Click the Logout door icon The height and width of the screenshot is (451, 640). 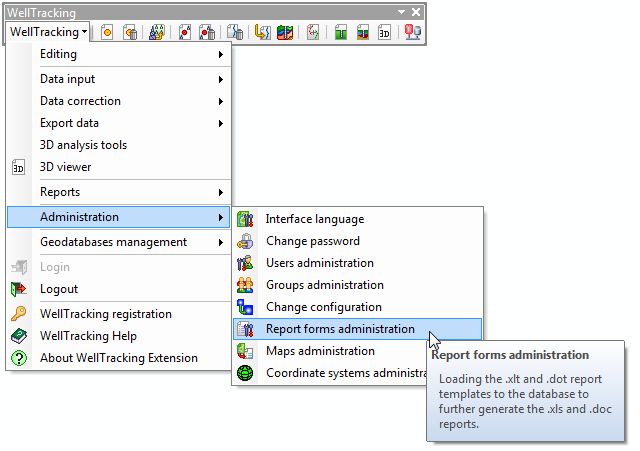[x=18, y=289]
